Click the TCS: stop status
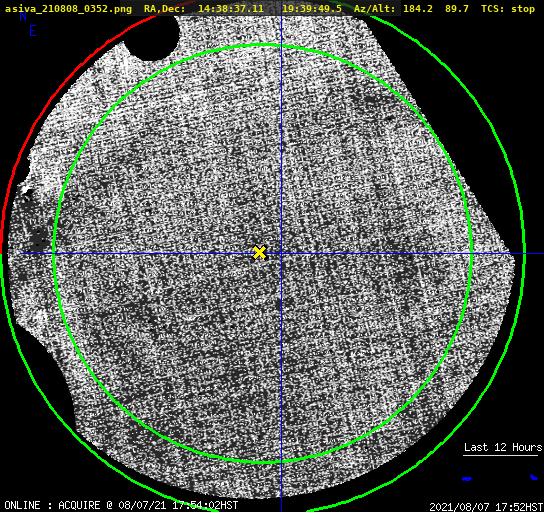The width and height of the screenshot is (544, 512). coord(508,9)
